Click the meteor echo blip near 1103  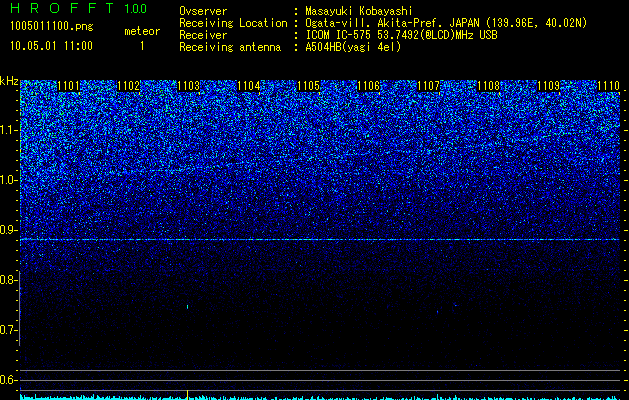(x=187, y=307)
